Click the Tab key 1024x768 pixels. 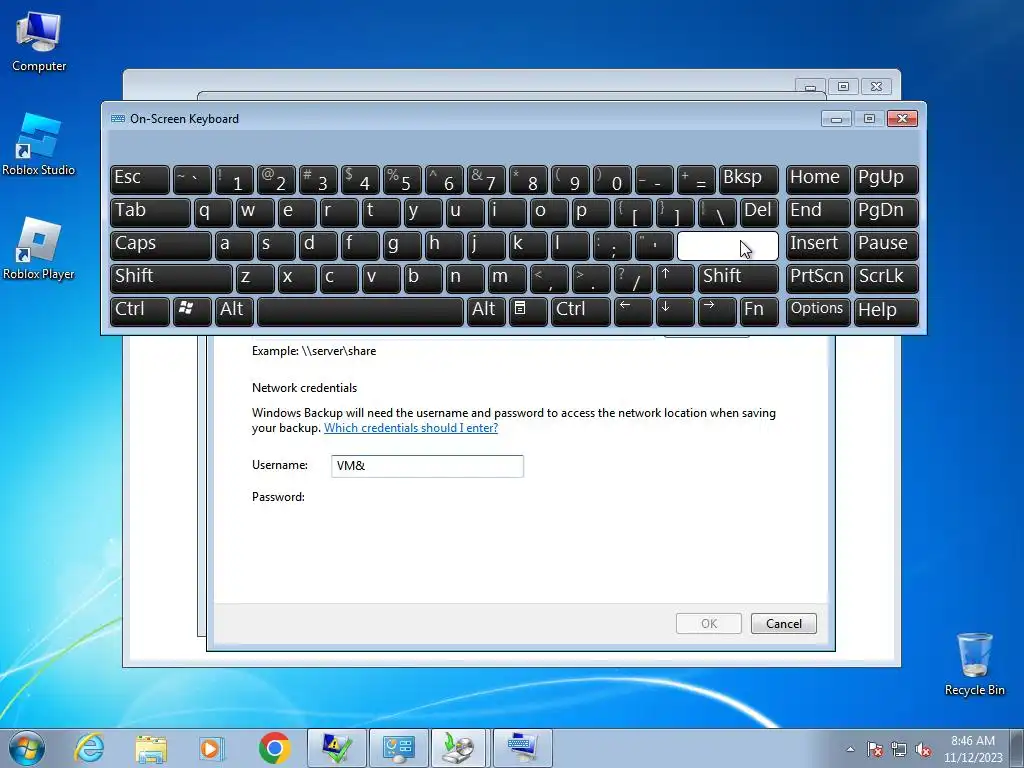coord(150,212)
